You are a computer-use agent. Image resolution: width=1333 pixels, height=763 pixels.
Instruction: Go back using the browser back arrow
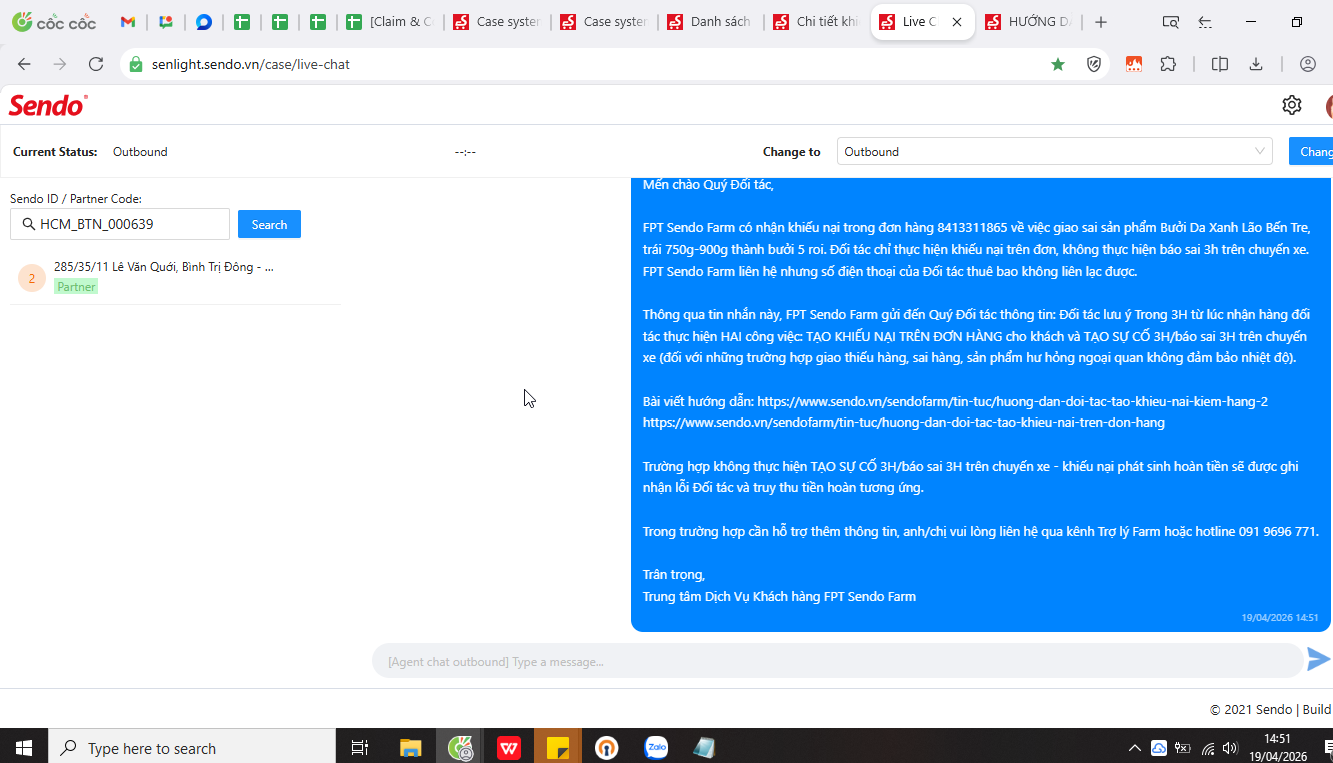[x=24, y=64]
